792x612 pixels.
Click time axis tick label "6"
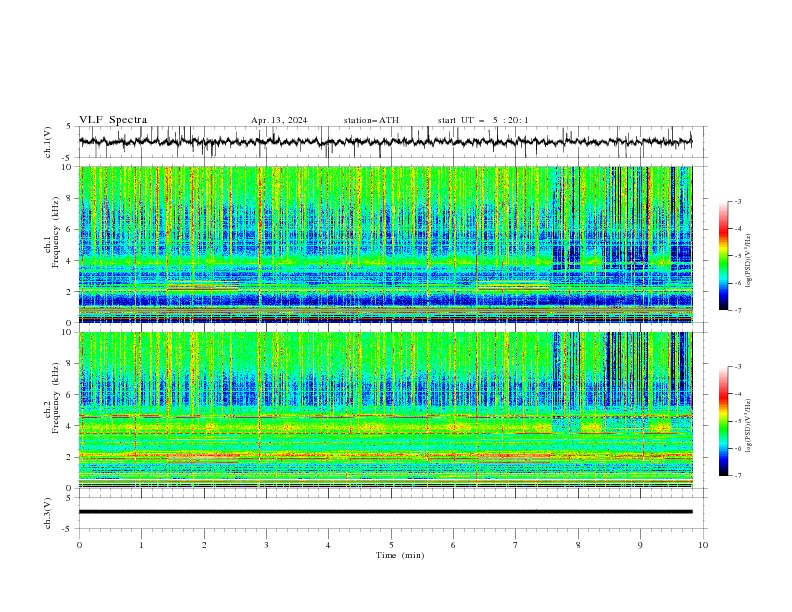[x=454, y=545]
